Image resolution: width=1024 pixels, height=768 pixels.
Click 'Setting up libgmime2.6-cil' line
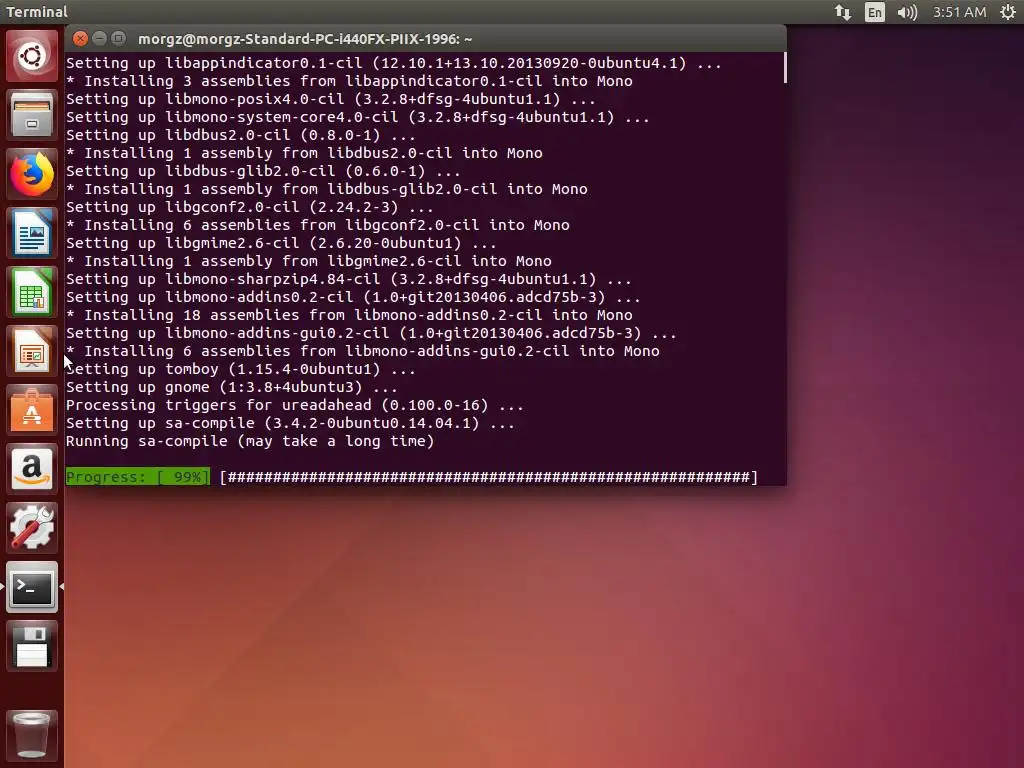coord(281,243)
